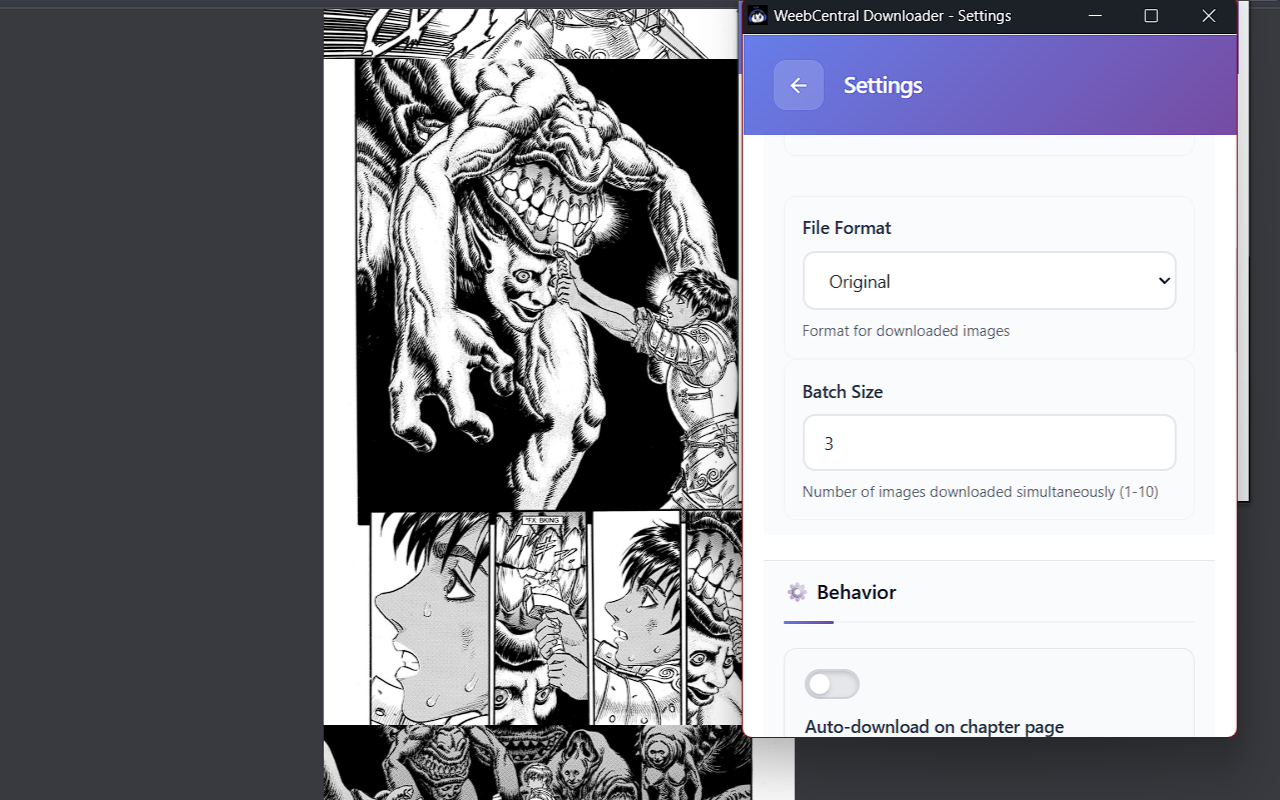Open the File Format dropdown set to Original
The image size is (1280, 800).
coord(989,281)
